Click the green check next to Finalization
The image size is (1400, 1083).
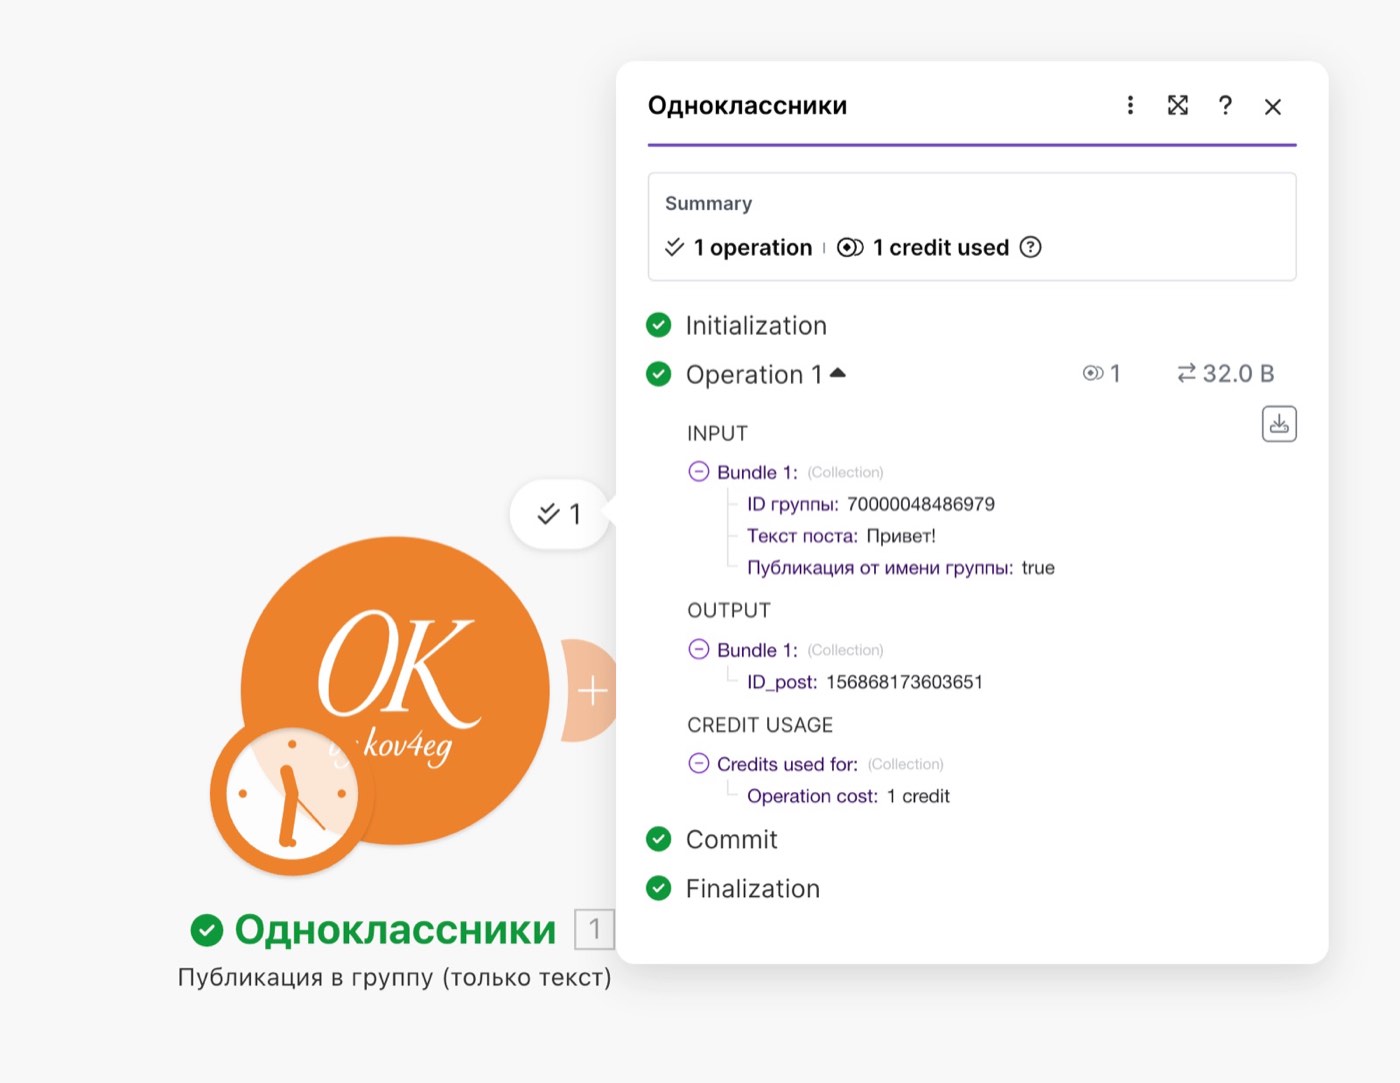coord(659,888)
